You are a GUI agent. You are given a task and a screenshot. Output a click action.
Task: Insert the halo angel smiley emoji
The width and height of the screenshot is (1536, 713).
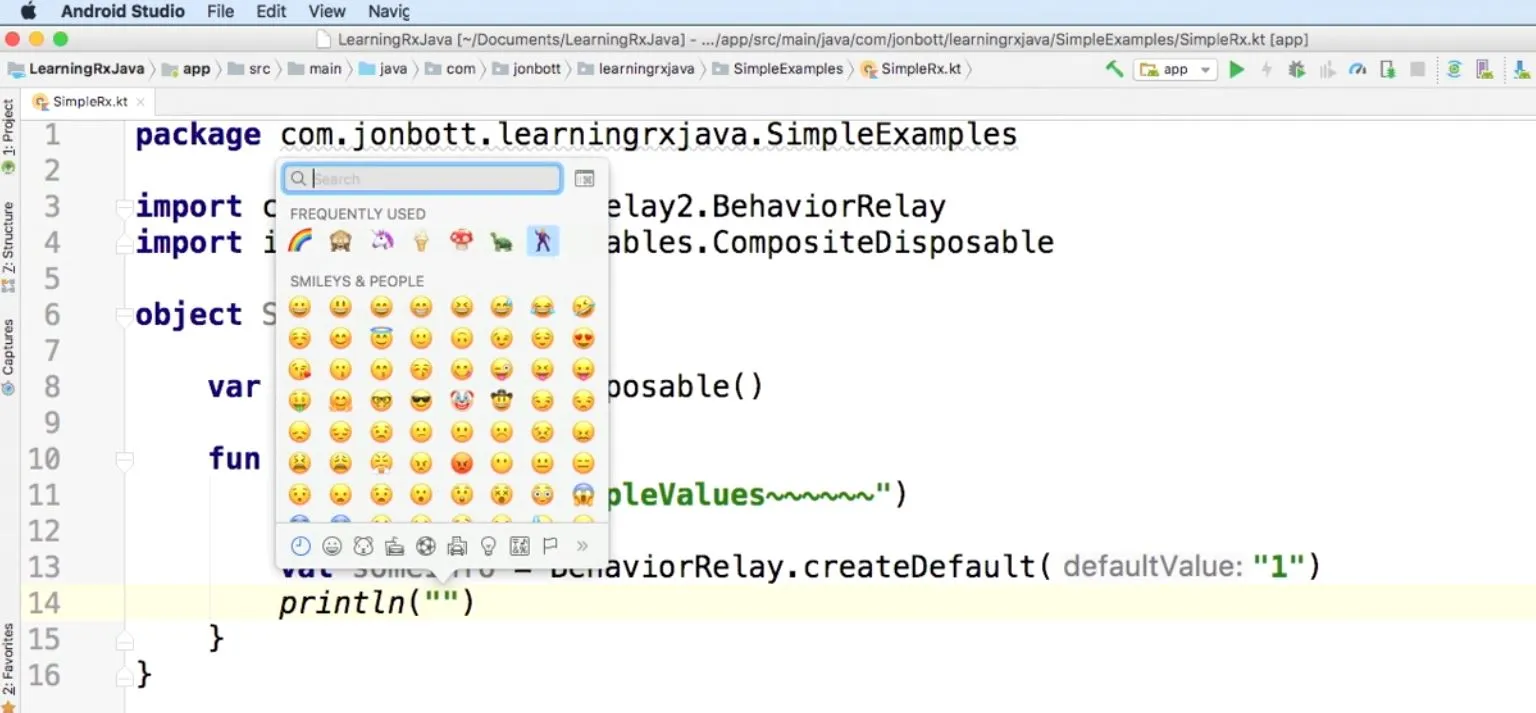[381, 338]
